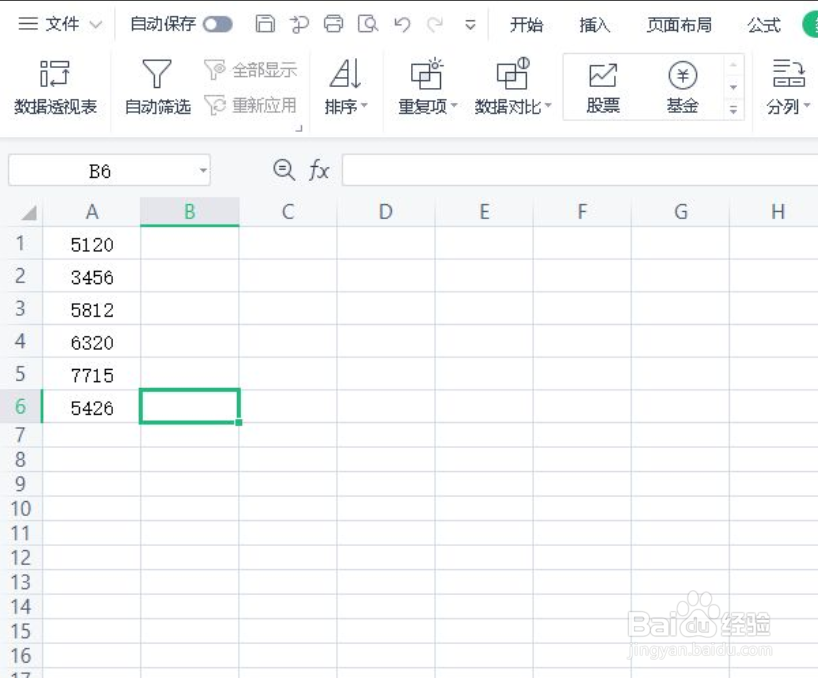This screenshot has width=818, height=678.
Task: Open the 数据透视表 tool
Action: point(55,87)
